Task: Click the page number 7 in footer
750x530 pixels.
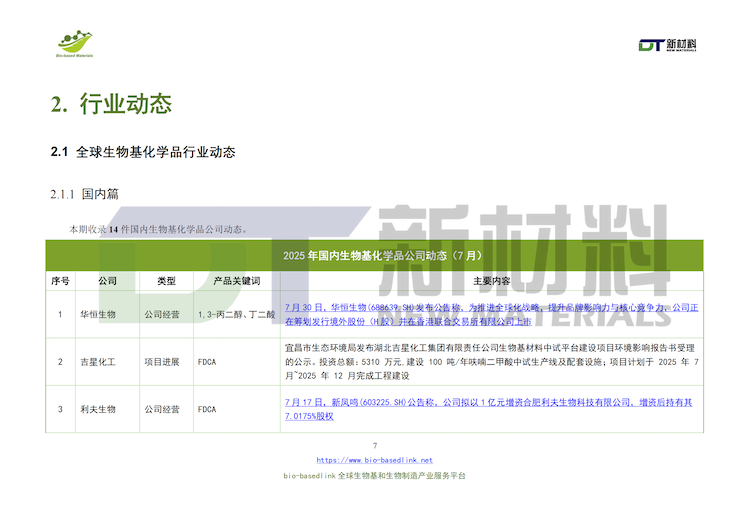Action: point(375,445)
